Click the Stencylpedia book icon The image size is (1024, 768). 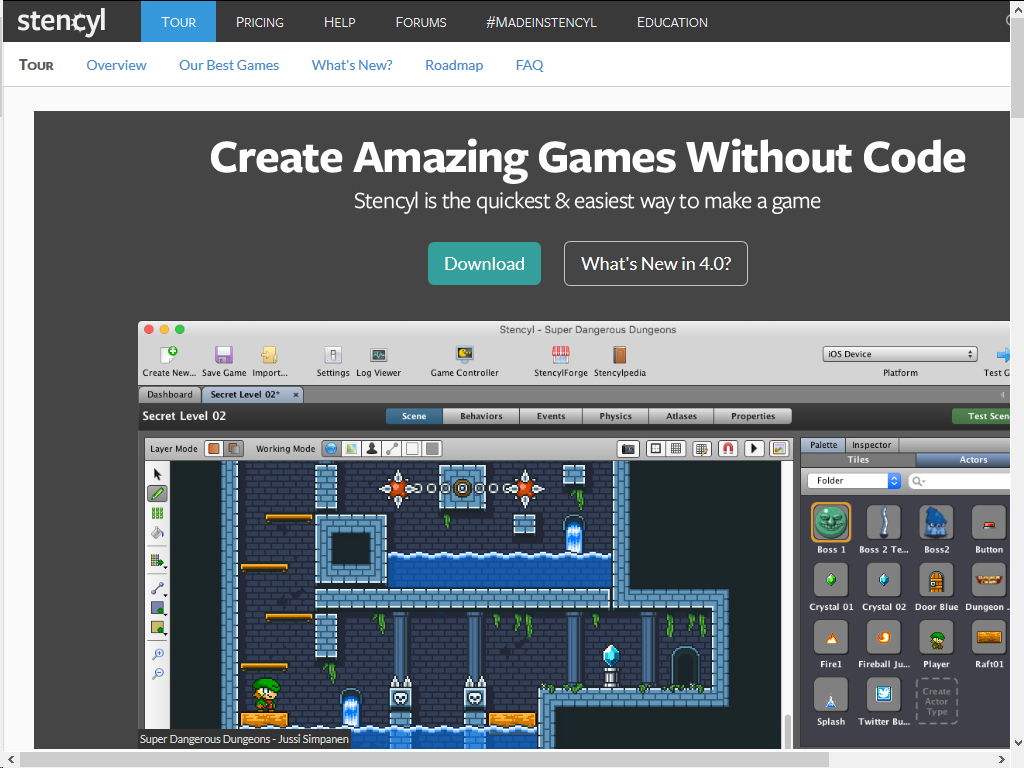(619, 356)
